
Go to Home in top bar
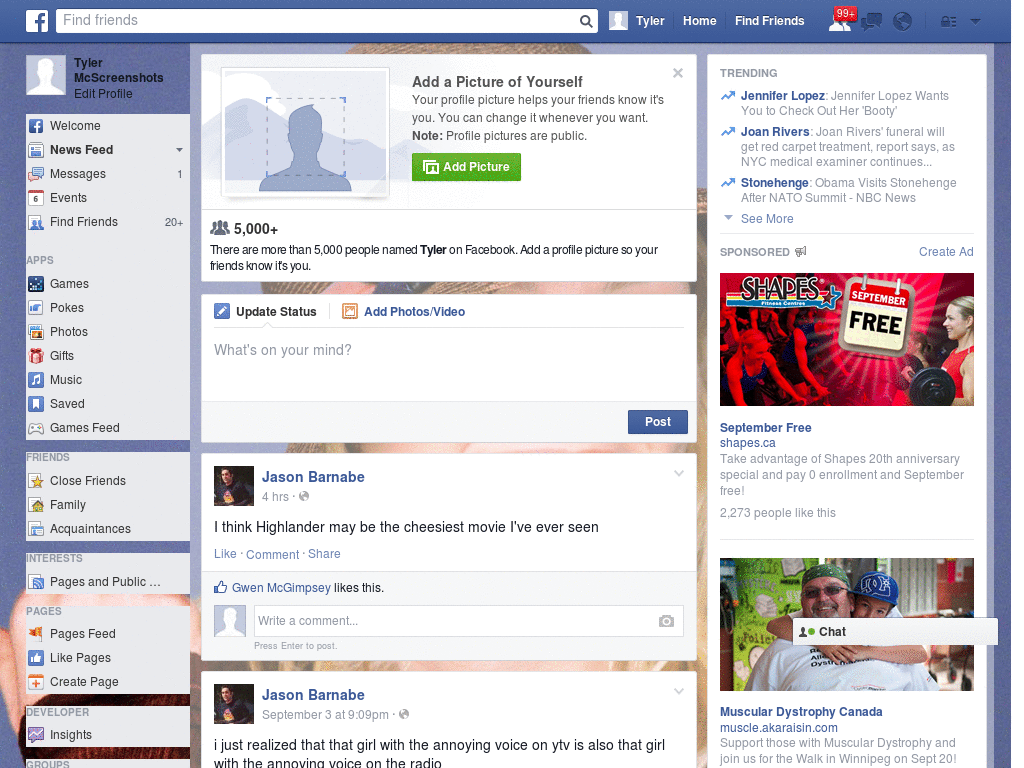699,21
